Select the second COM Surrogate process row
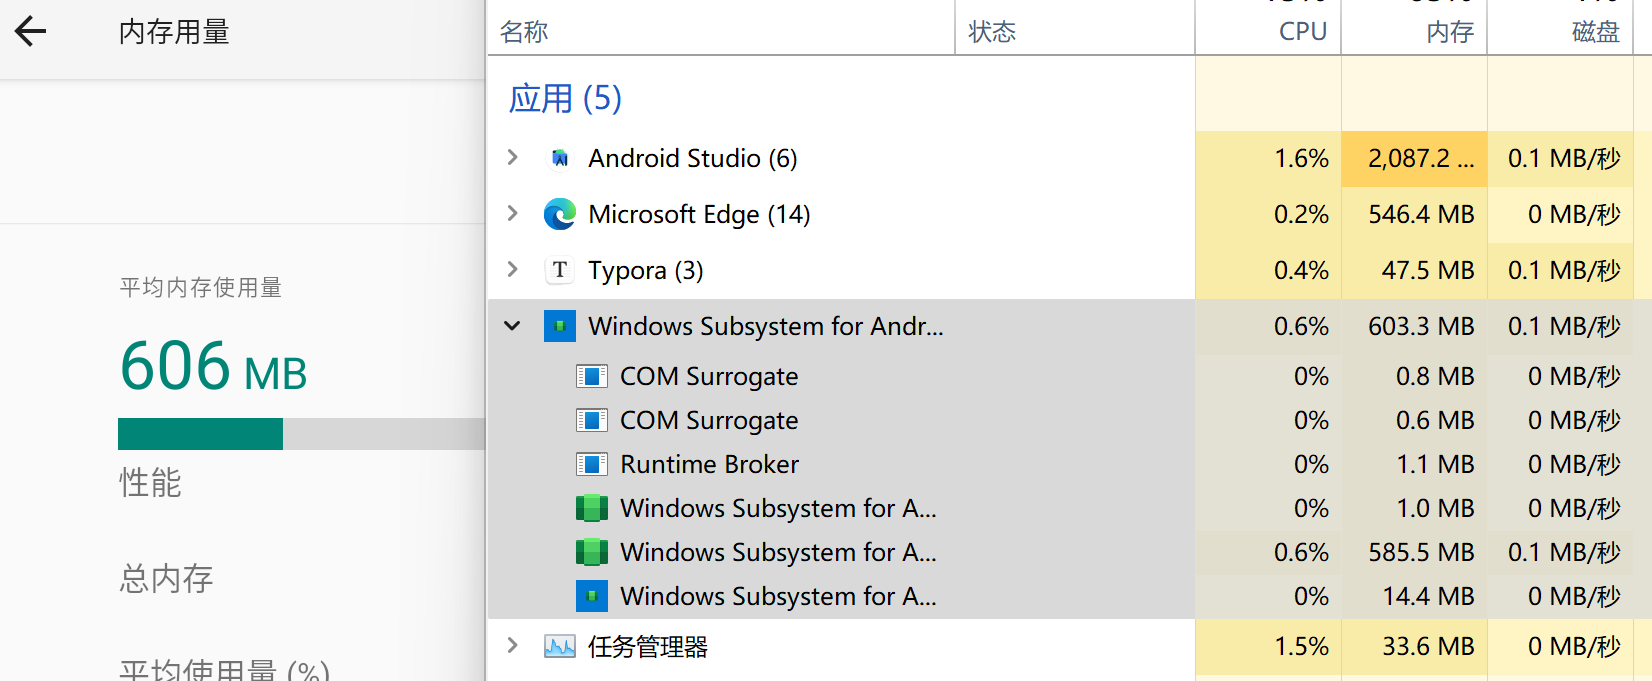 (709, 421)
